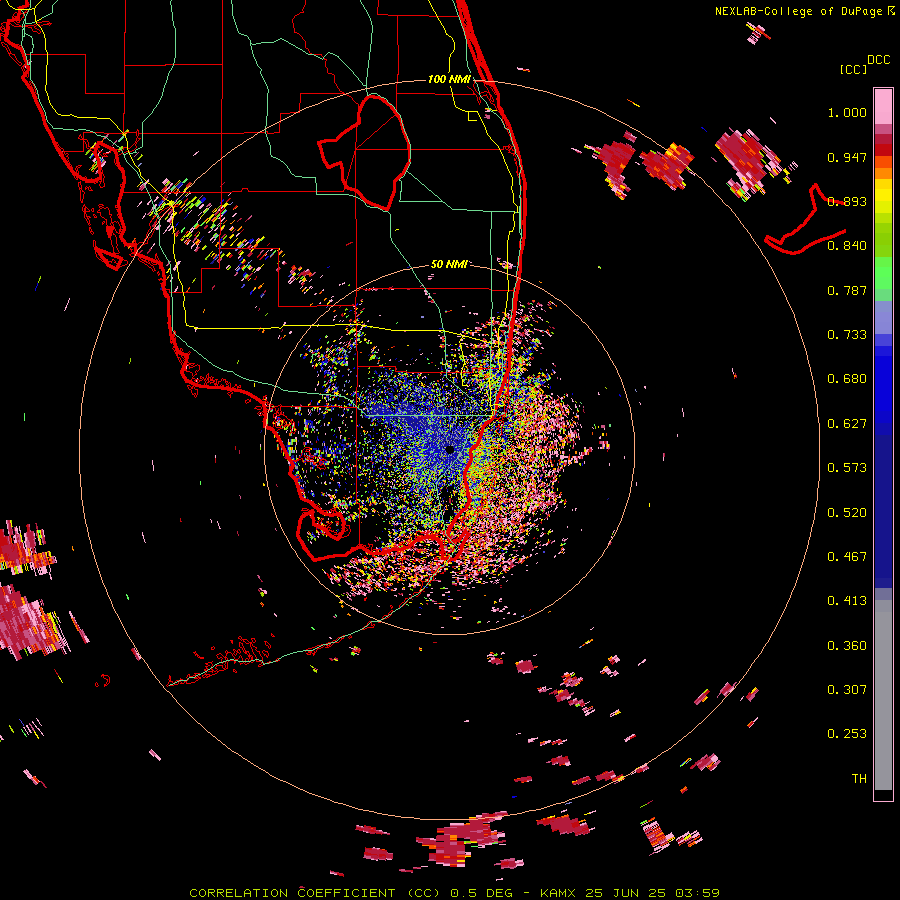Click the 0.520 scale value
Image resolution: width=900 pixels, height=900 pixels.
tap(847, 513)
